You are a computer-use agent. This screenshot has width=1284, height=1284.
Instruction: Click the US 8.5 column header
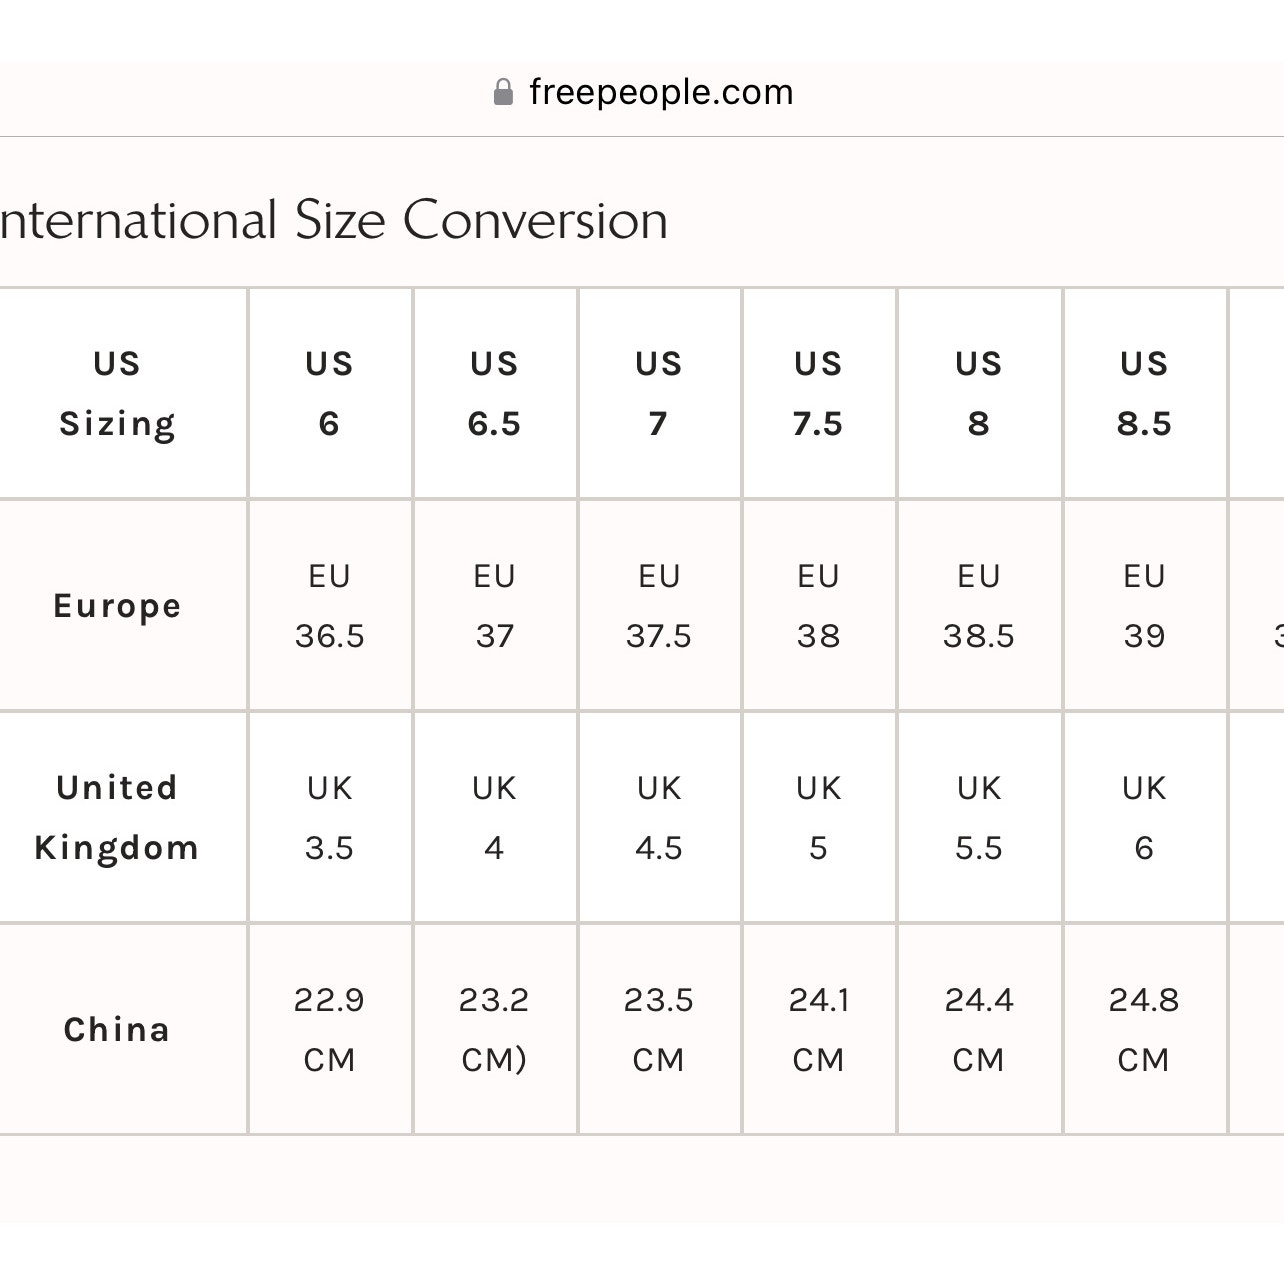(1145, 393)
